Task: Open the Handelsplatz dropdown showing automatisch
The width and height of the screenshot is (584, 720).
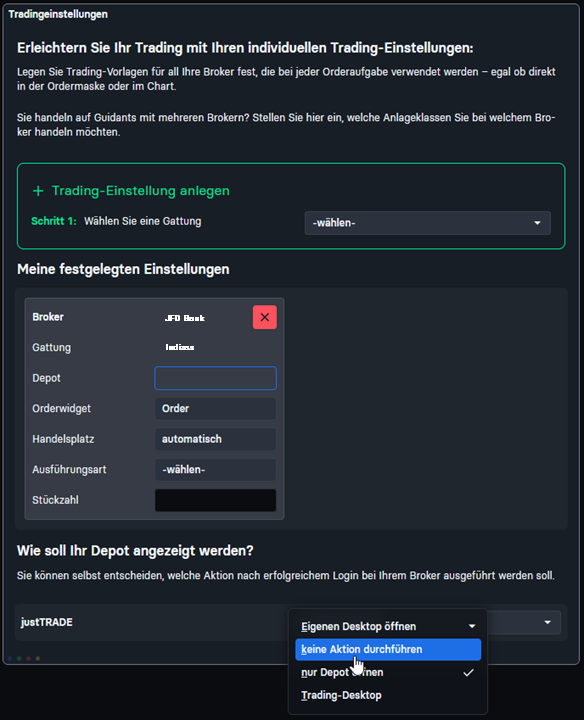Action: tap(215, 439)
